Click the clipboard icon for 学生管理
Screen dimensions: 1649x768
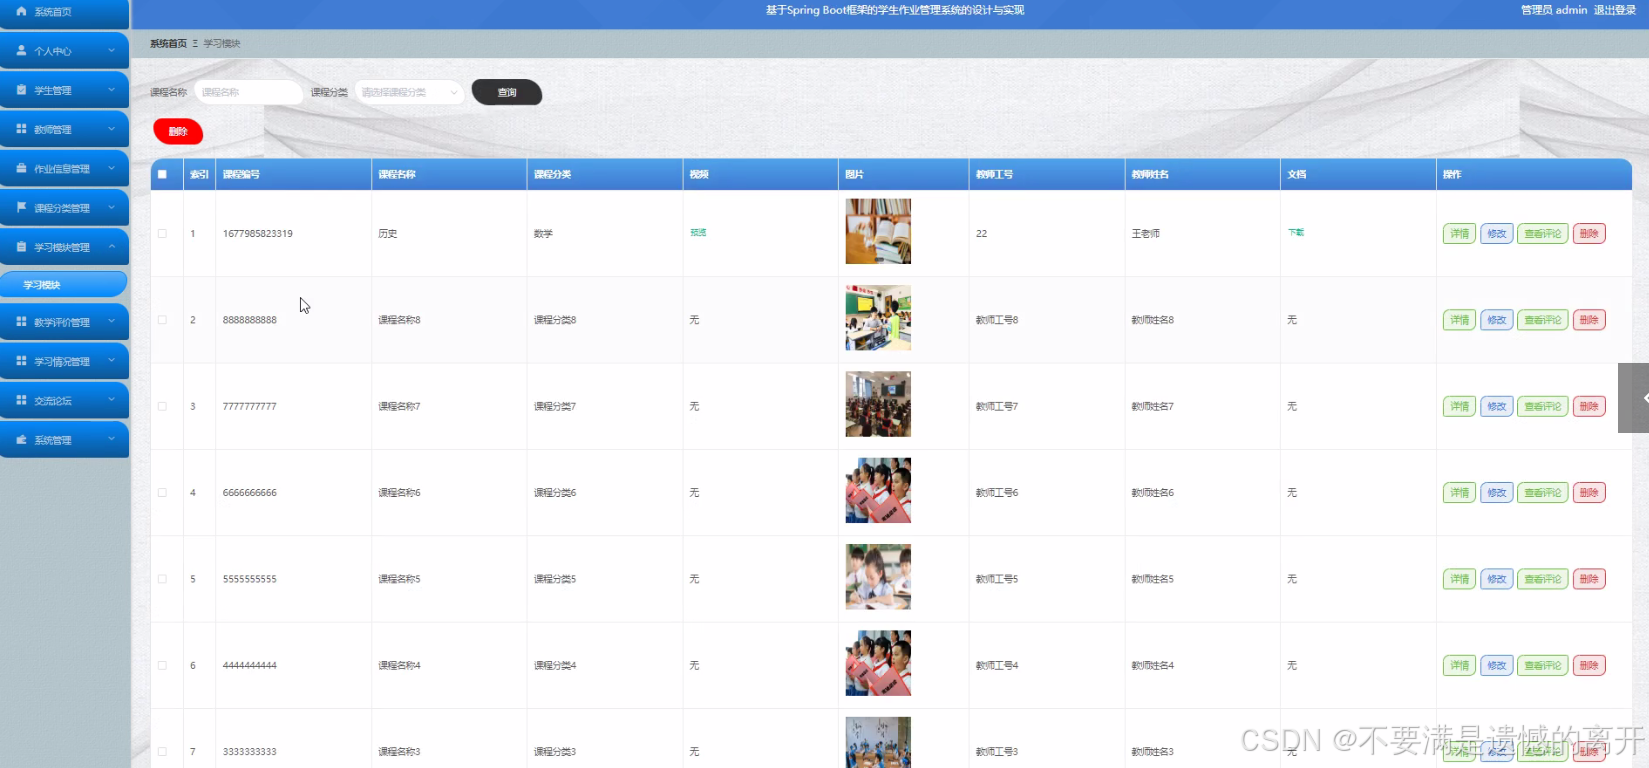[21, 90]
